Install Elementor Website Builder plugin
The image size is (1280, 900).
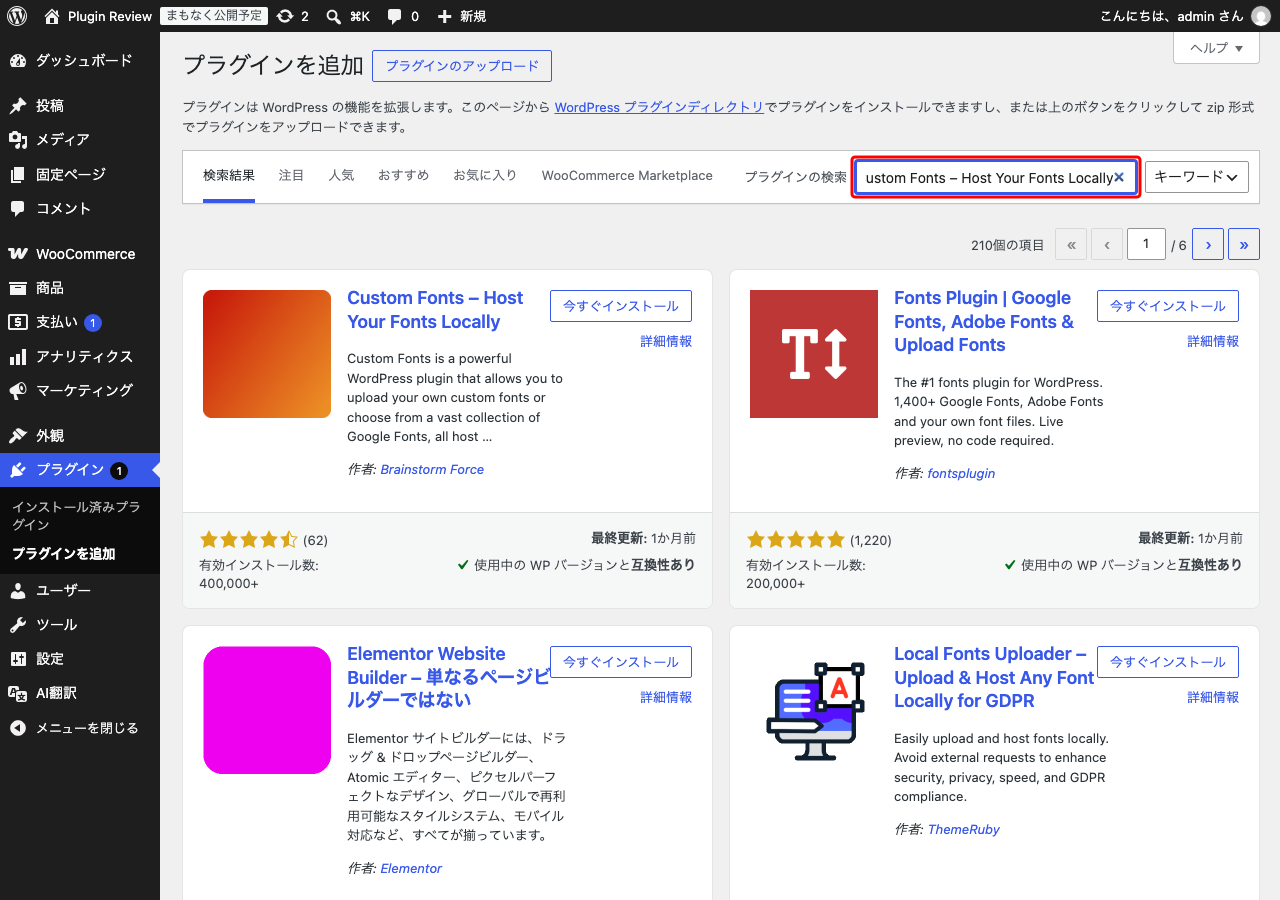(621, 662)
